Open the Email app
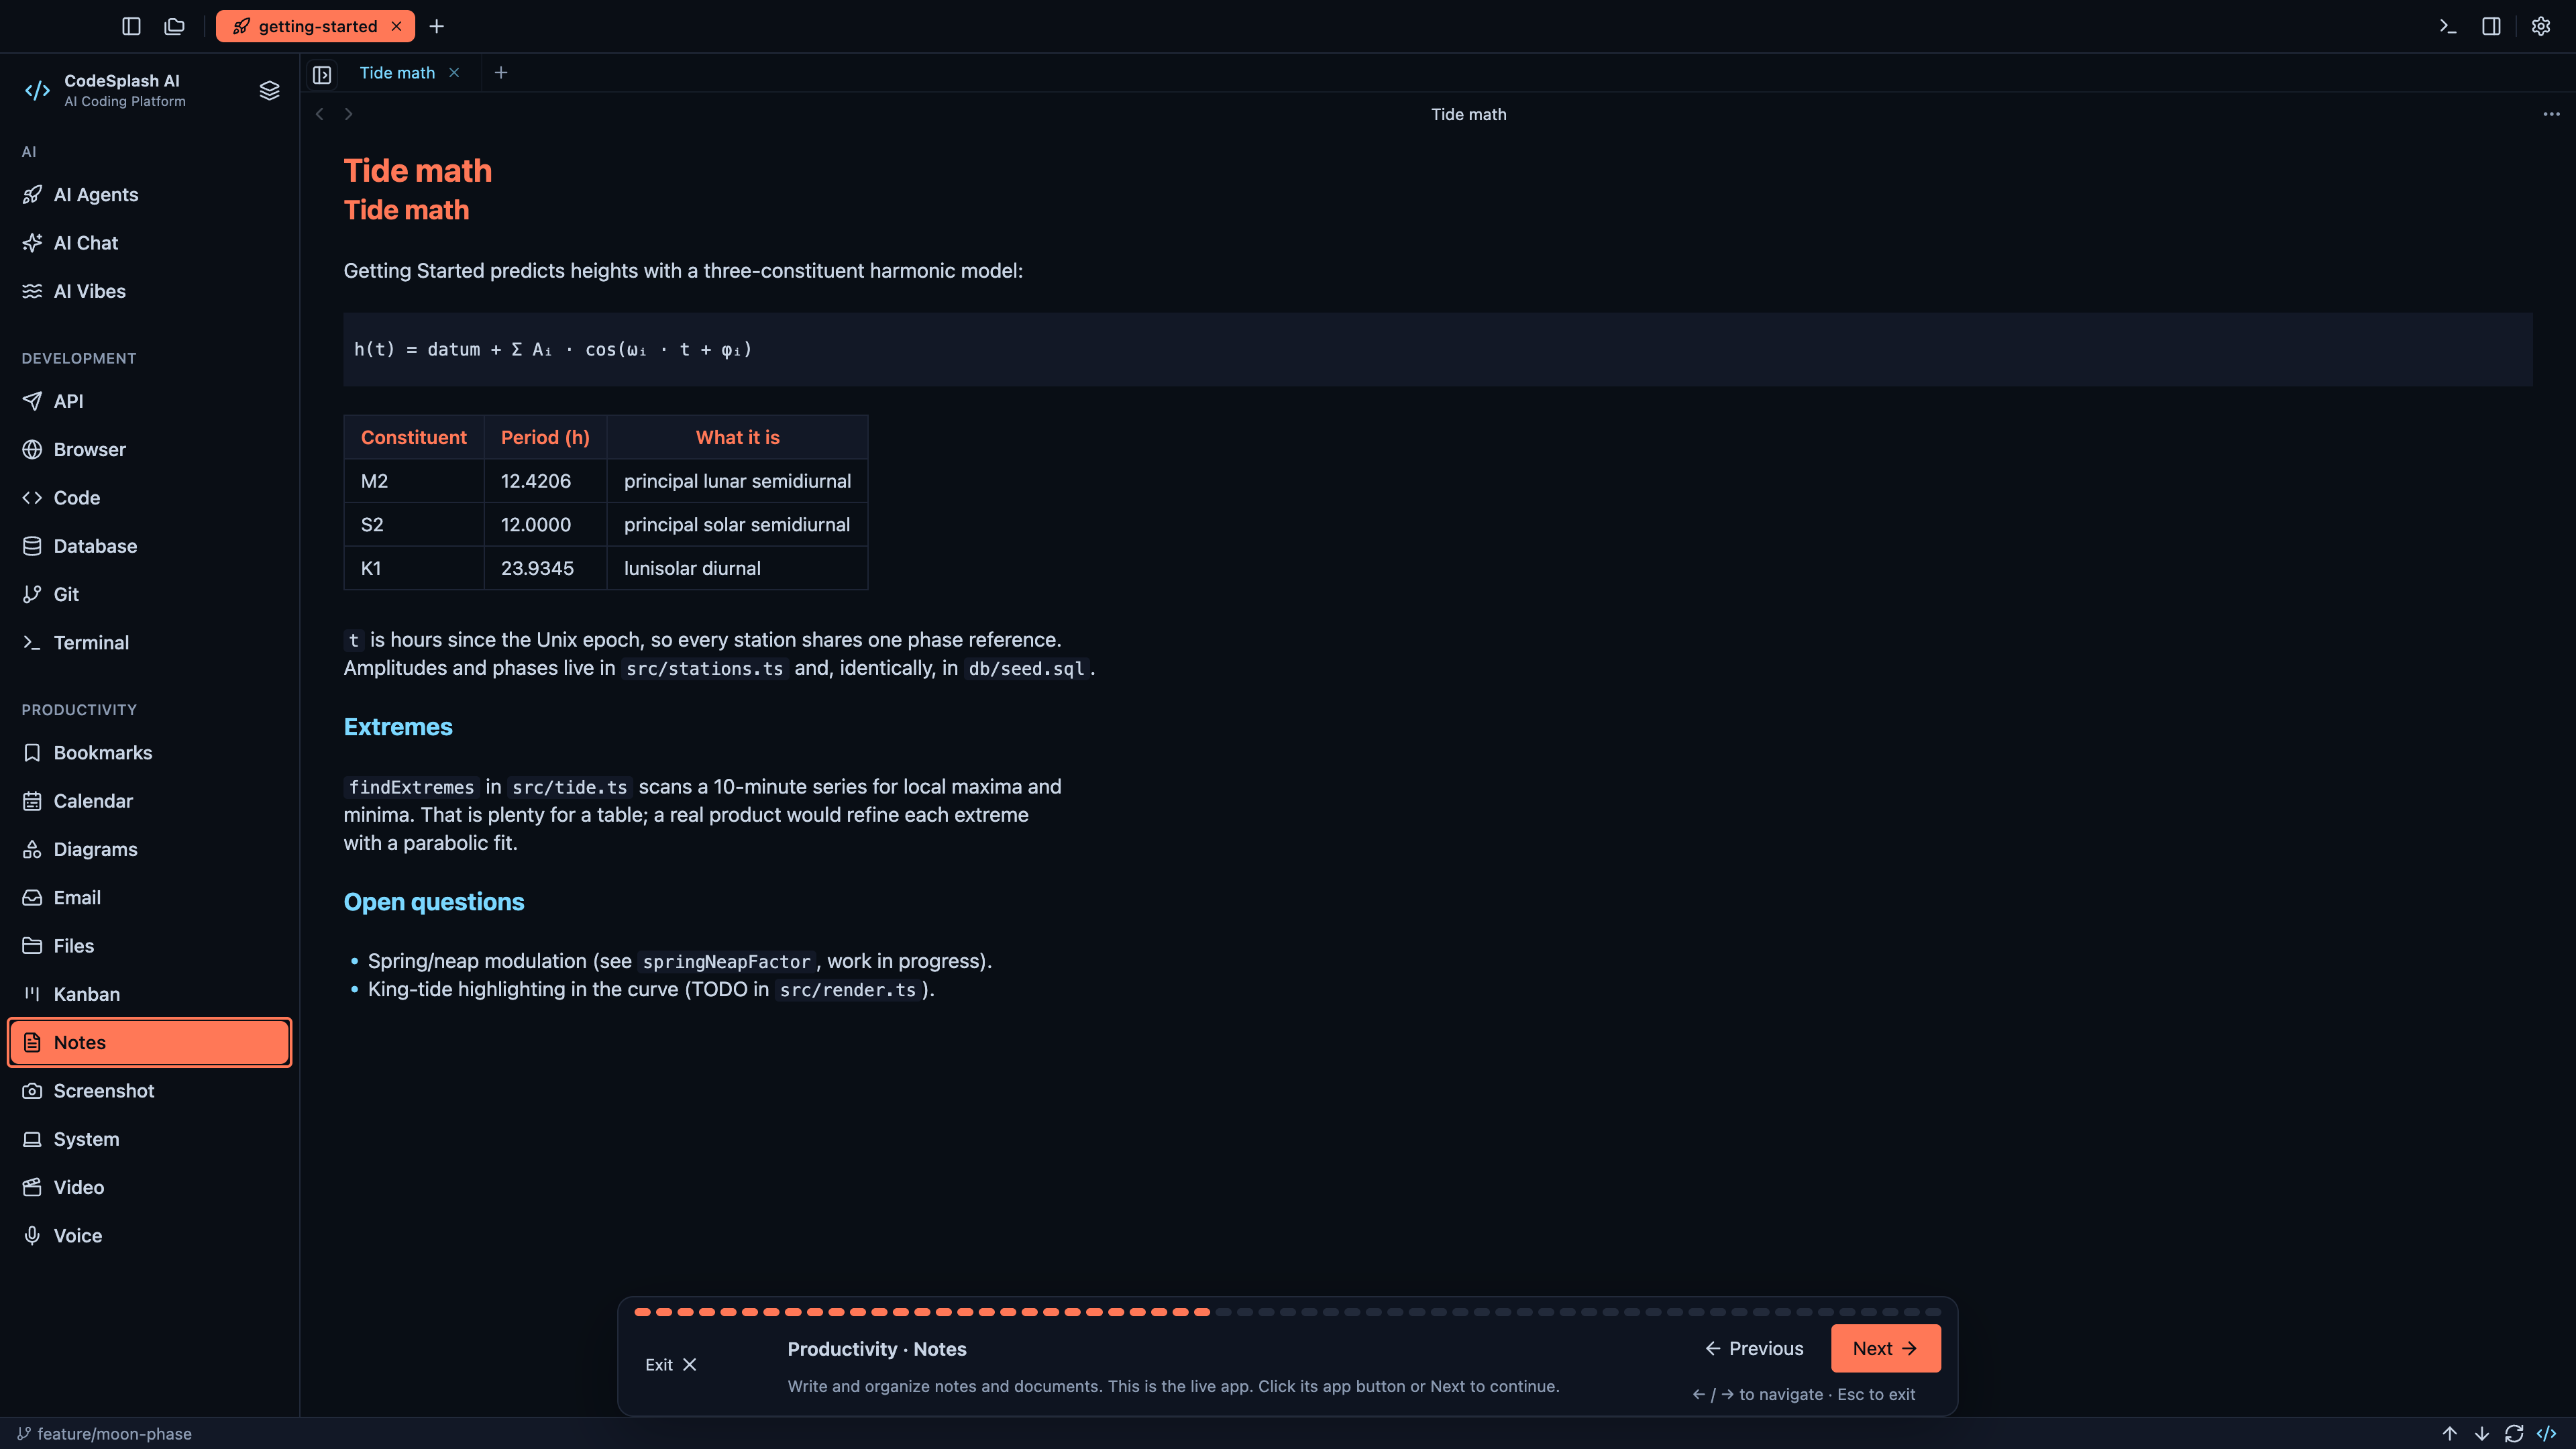2576x1449 pixels. (x=150, y=898)
